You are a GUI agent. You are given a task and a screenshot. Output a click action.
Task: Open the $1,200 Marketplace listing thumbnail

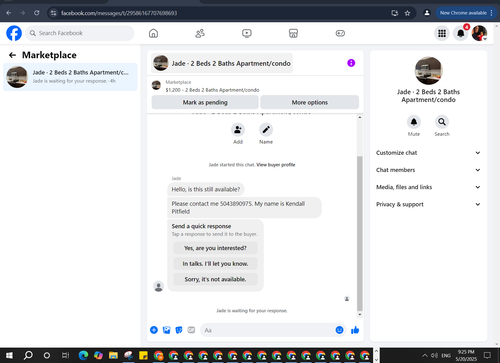(156, 85)
